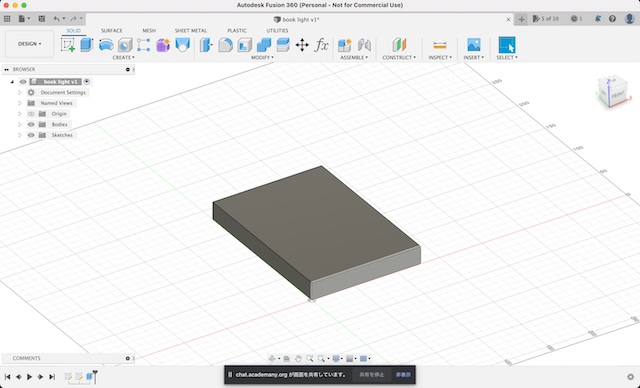Collapse the book light v1 root node
640x388 pixels.
[x=12, y=82]
